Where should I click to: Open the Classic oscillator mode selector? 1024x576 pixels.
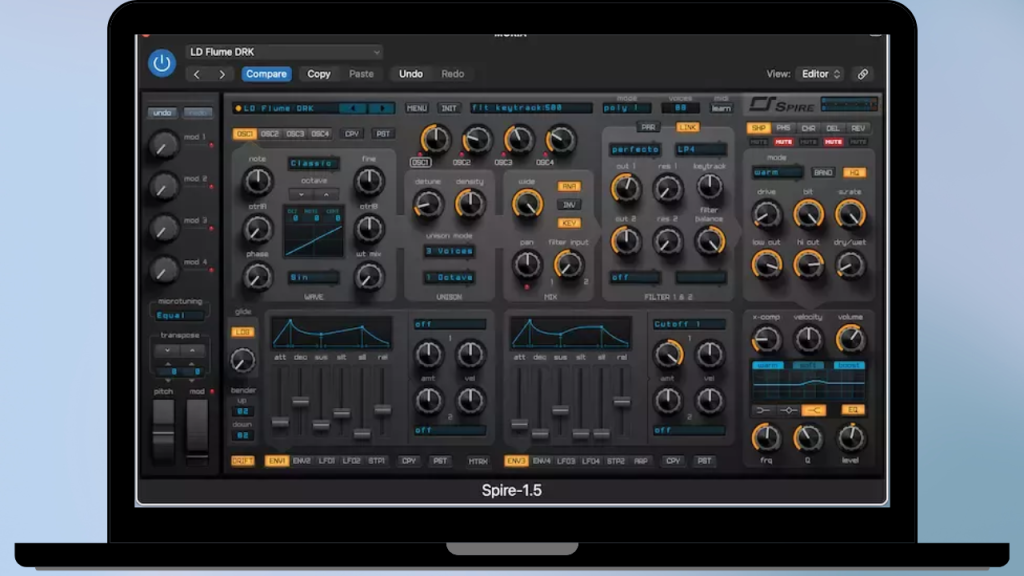(x=313, y=163)
